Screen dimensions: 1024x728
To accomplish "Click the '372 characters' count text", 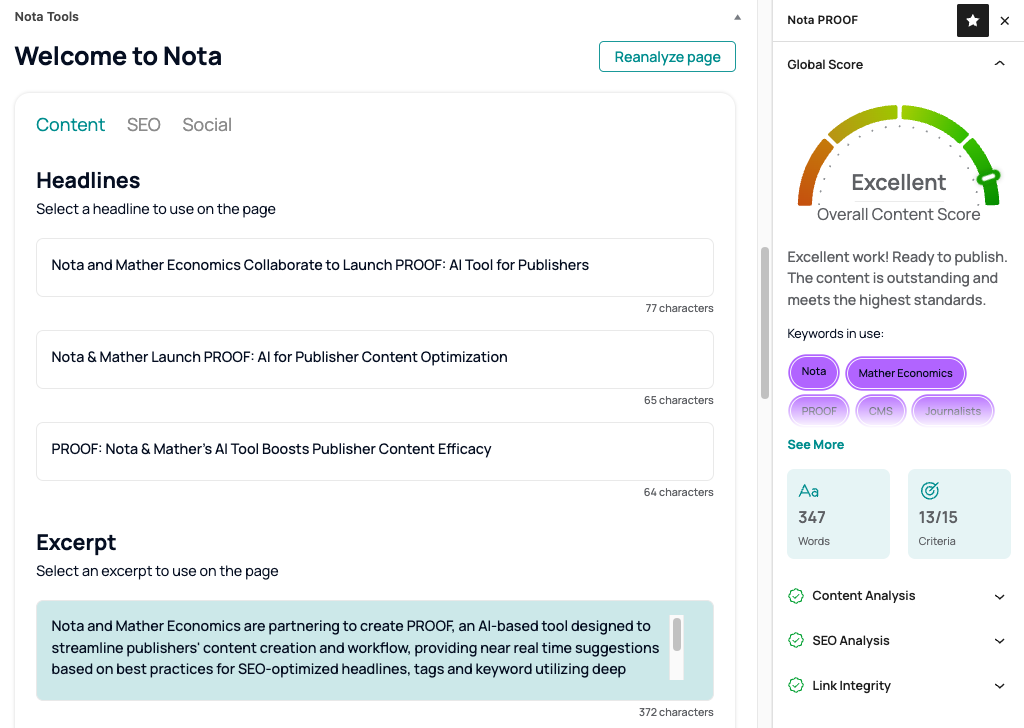I will click(676, 712).
